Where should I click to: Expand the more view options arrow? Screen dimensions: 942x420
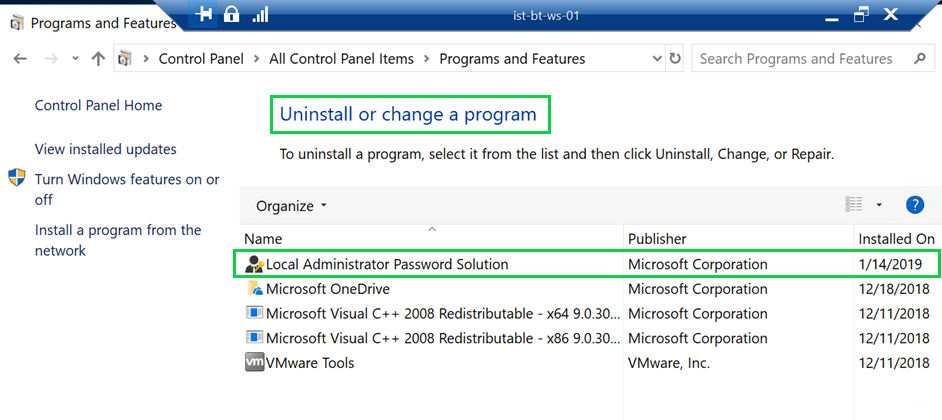(x=879, y=205)
